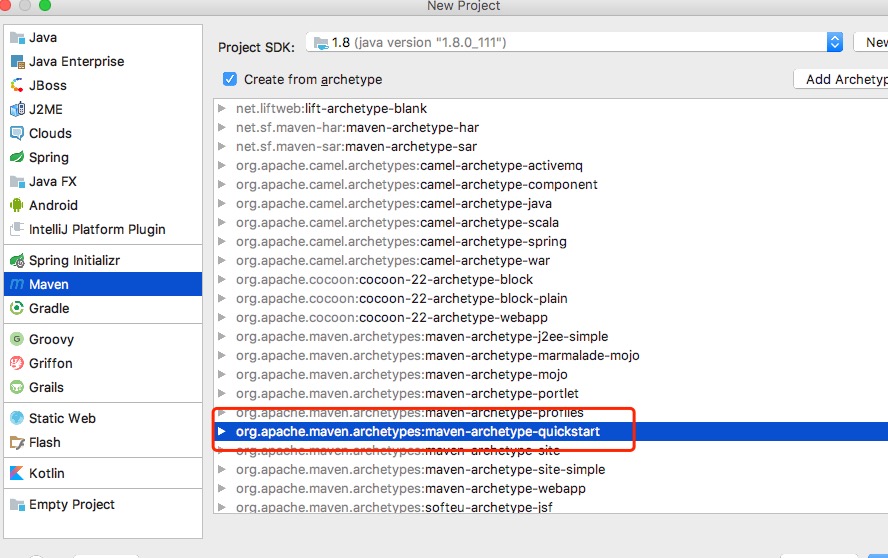Expand camel-archetype-activemq node
888x558 pixels.
point(222,165)
